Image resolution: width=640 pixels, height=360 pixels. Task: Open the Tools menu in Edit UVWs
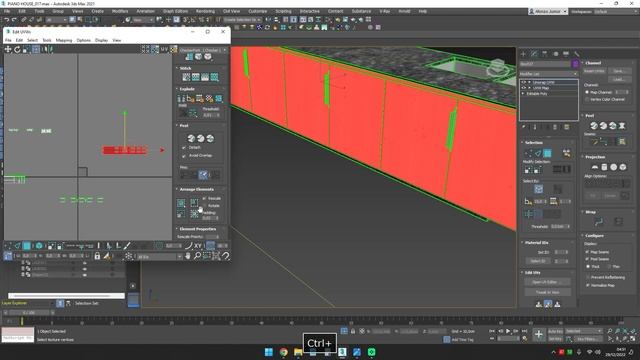pyautogui.click(x=47, y=40)
